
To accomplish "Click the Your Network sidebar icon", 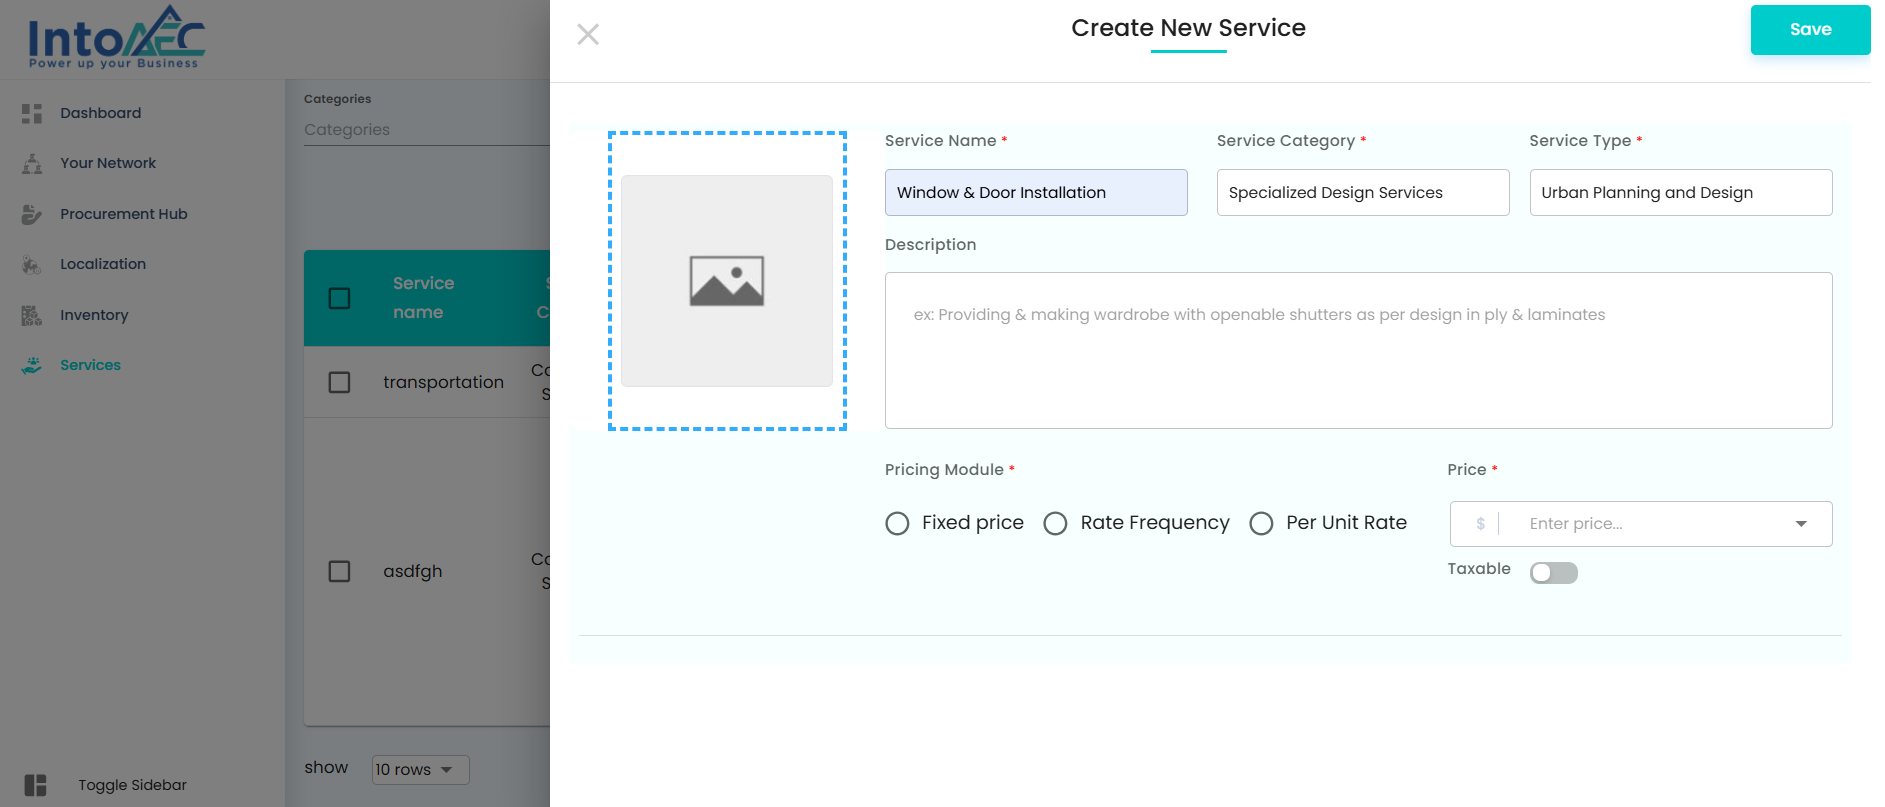I will [32, 164].
